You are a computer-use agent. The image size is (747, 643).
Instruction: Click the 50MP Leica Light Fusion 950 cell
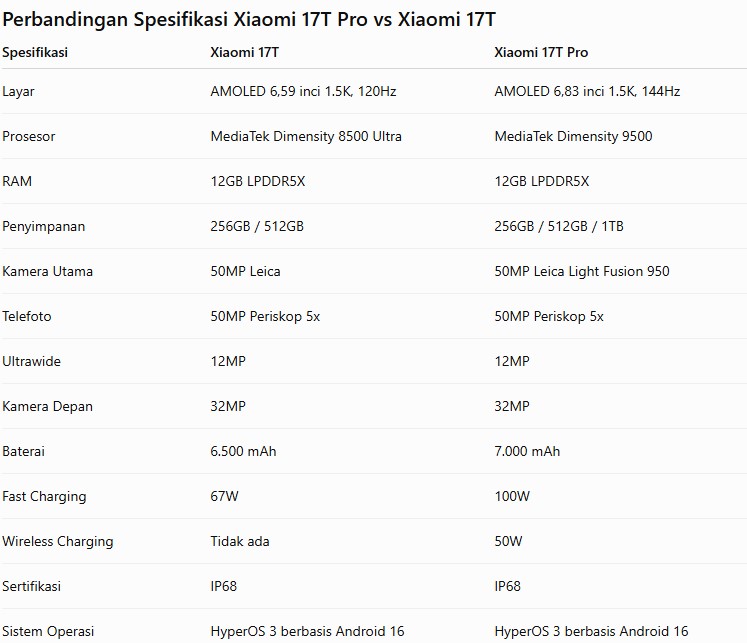click(582, 271)
